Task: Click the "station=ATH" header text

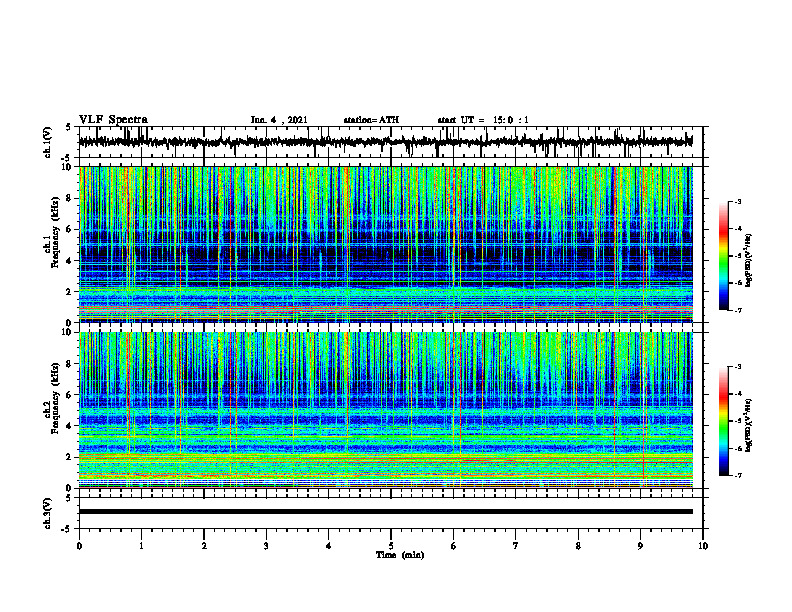Action: coord(371,120)
